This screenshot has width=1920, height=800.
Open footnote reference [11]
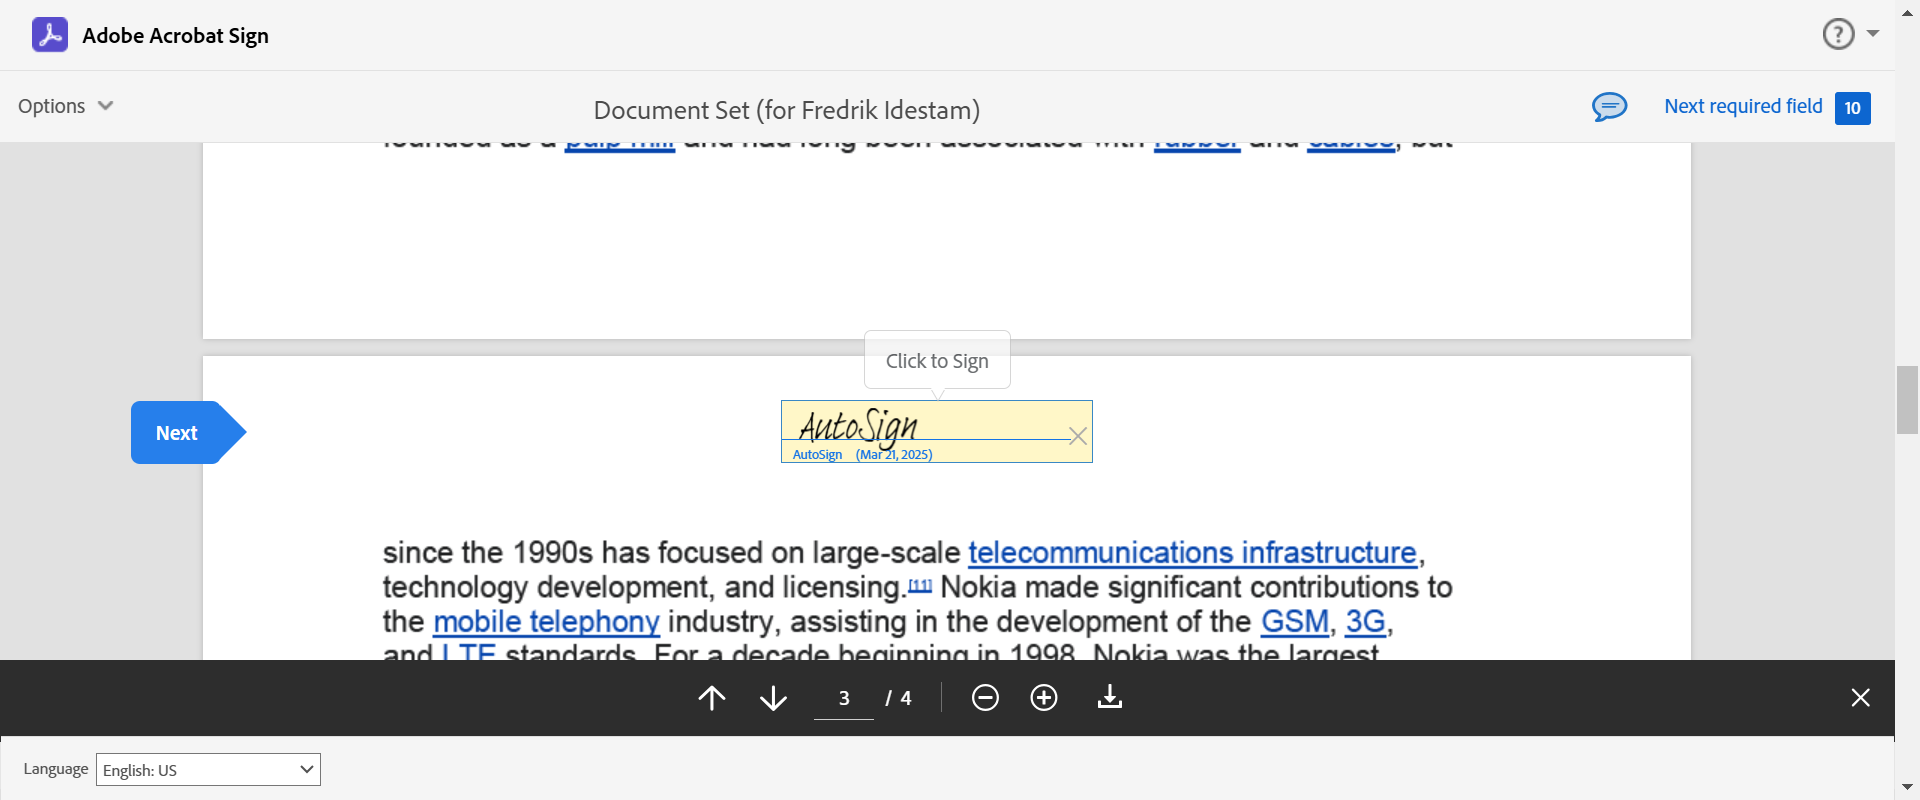920,584
